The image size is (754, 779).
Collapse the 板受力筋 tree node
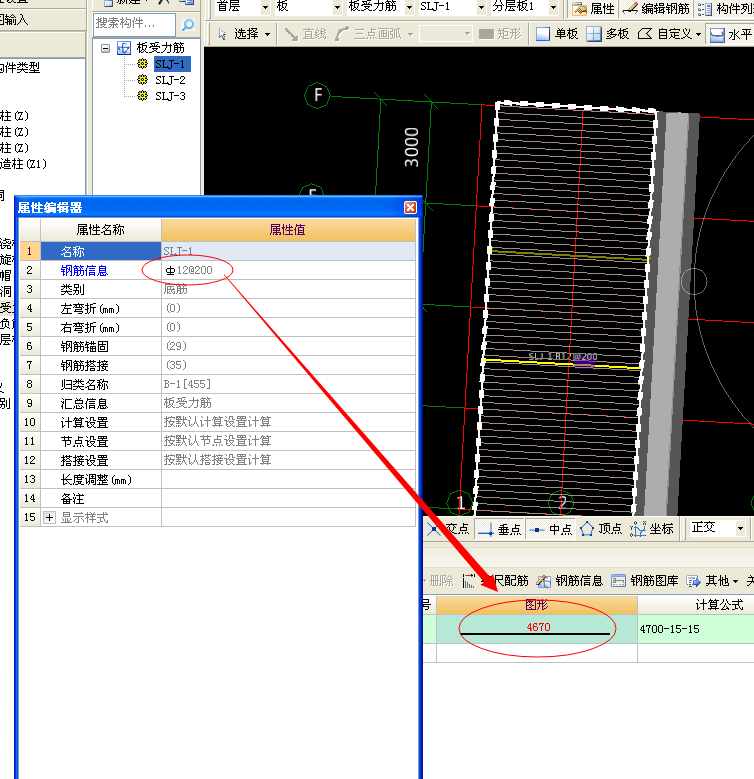pyautogui.click(x=105, y=48)
